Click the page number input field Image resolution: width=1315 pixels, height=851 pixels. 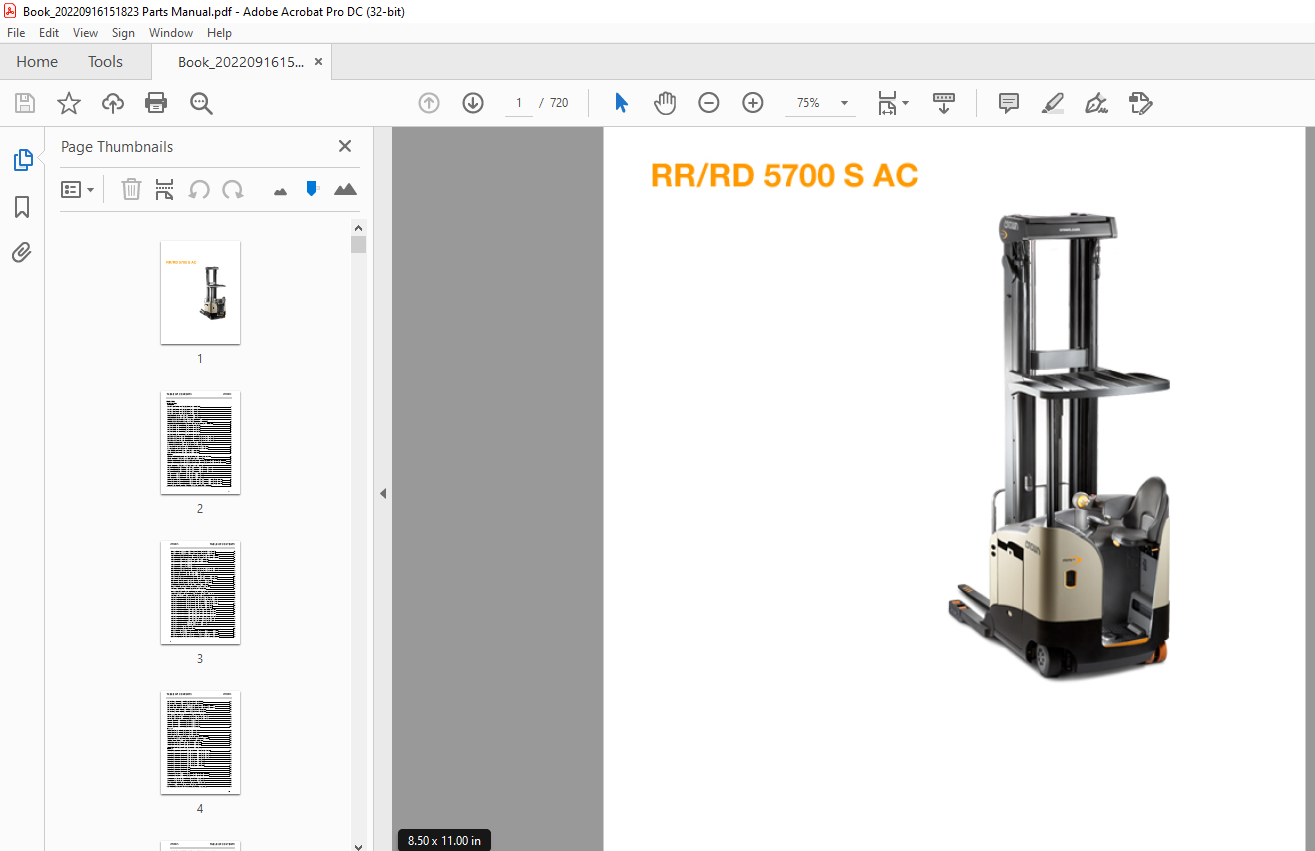point(518,103)
